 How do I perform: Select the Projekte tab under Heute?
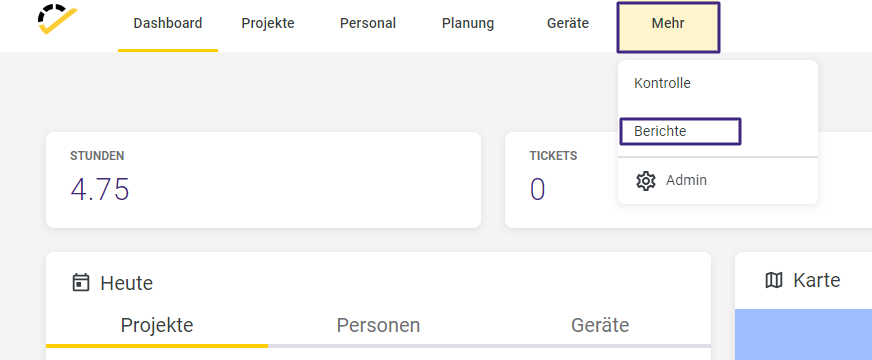[157, 326]
